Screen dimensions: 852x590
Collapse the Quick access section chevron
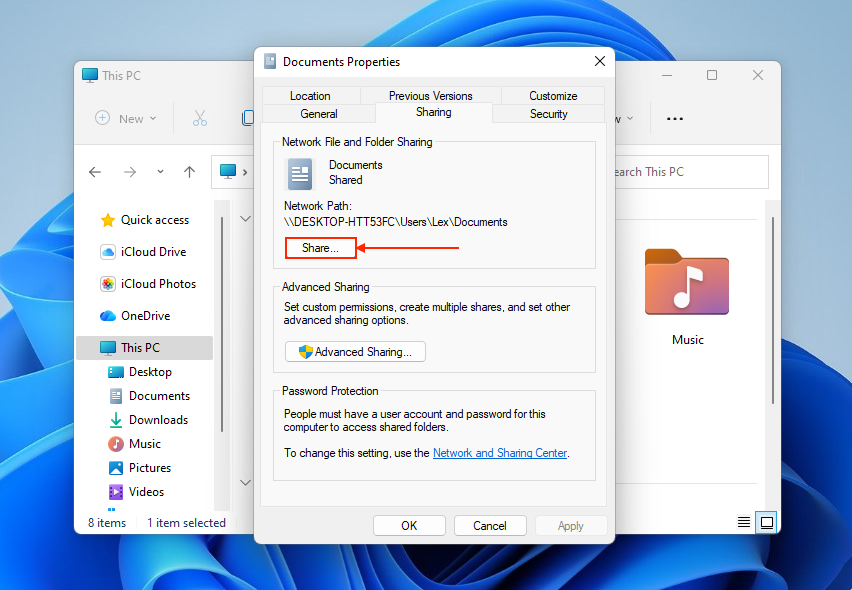(x=245, y=217)
